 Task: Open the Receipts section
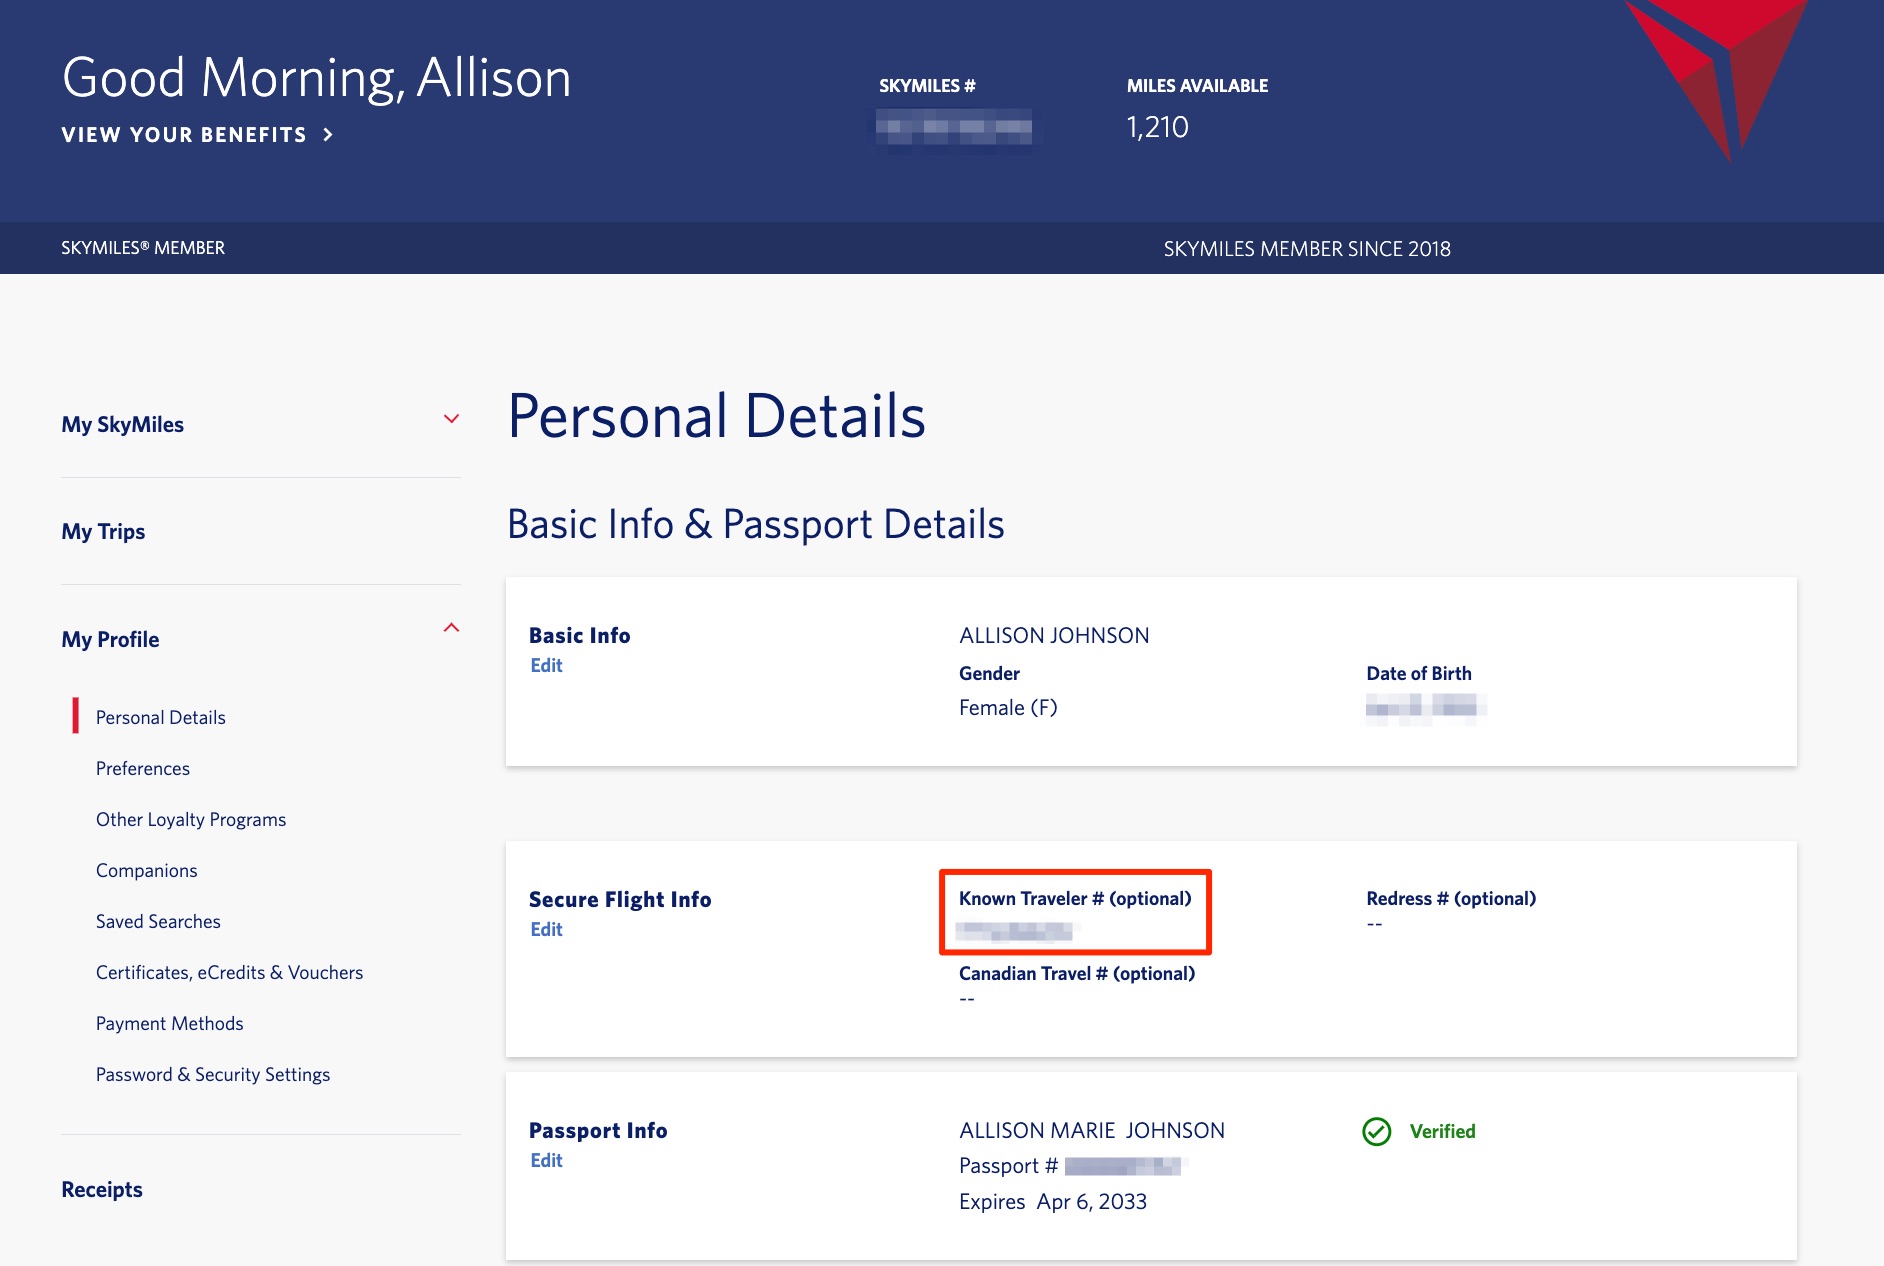pyautogui.click(x=102, y=1189)
